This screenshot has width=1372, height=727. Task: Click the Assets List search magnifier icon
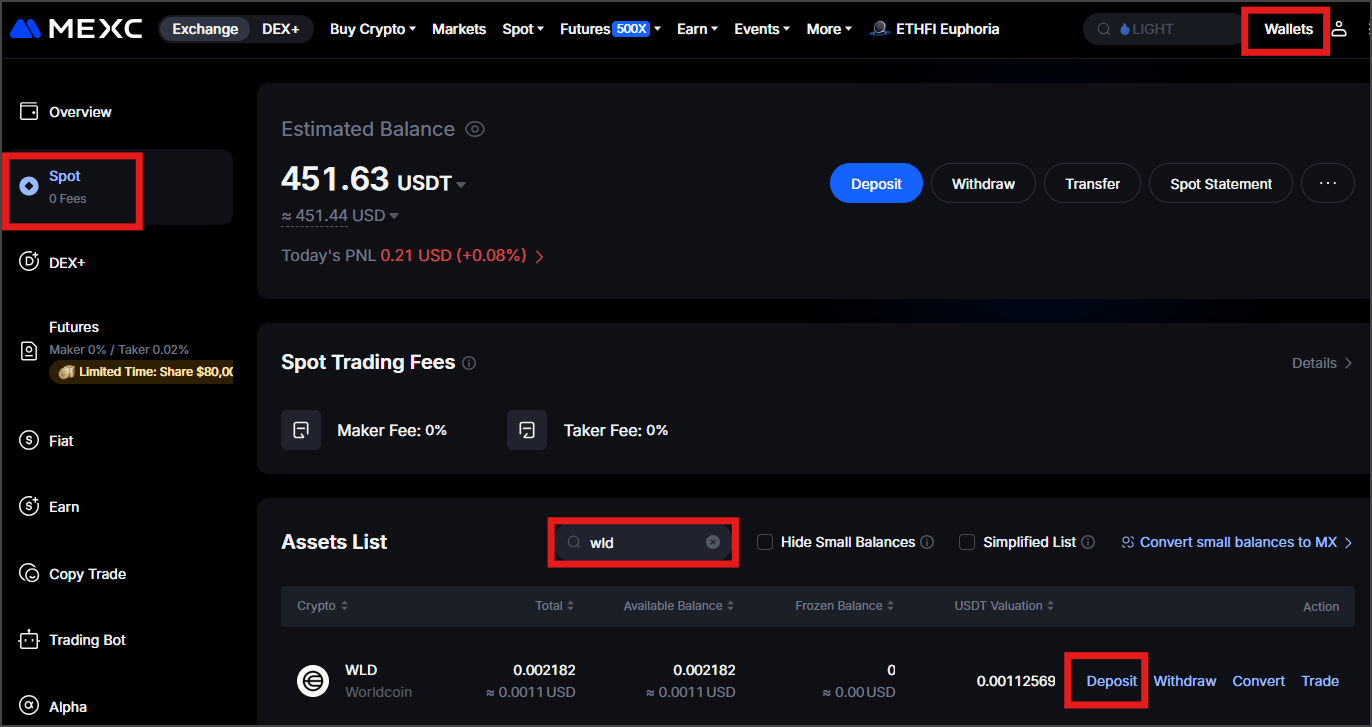pos(574,542)
